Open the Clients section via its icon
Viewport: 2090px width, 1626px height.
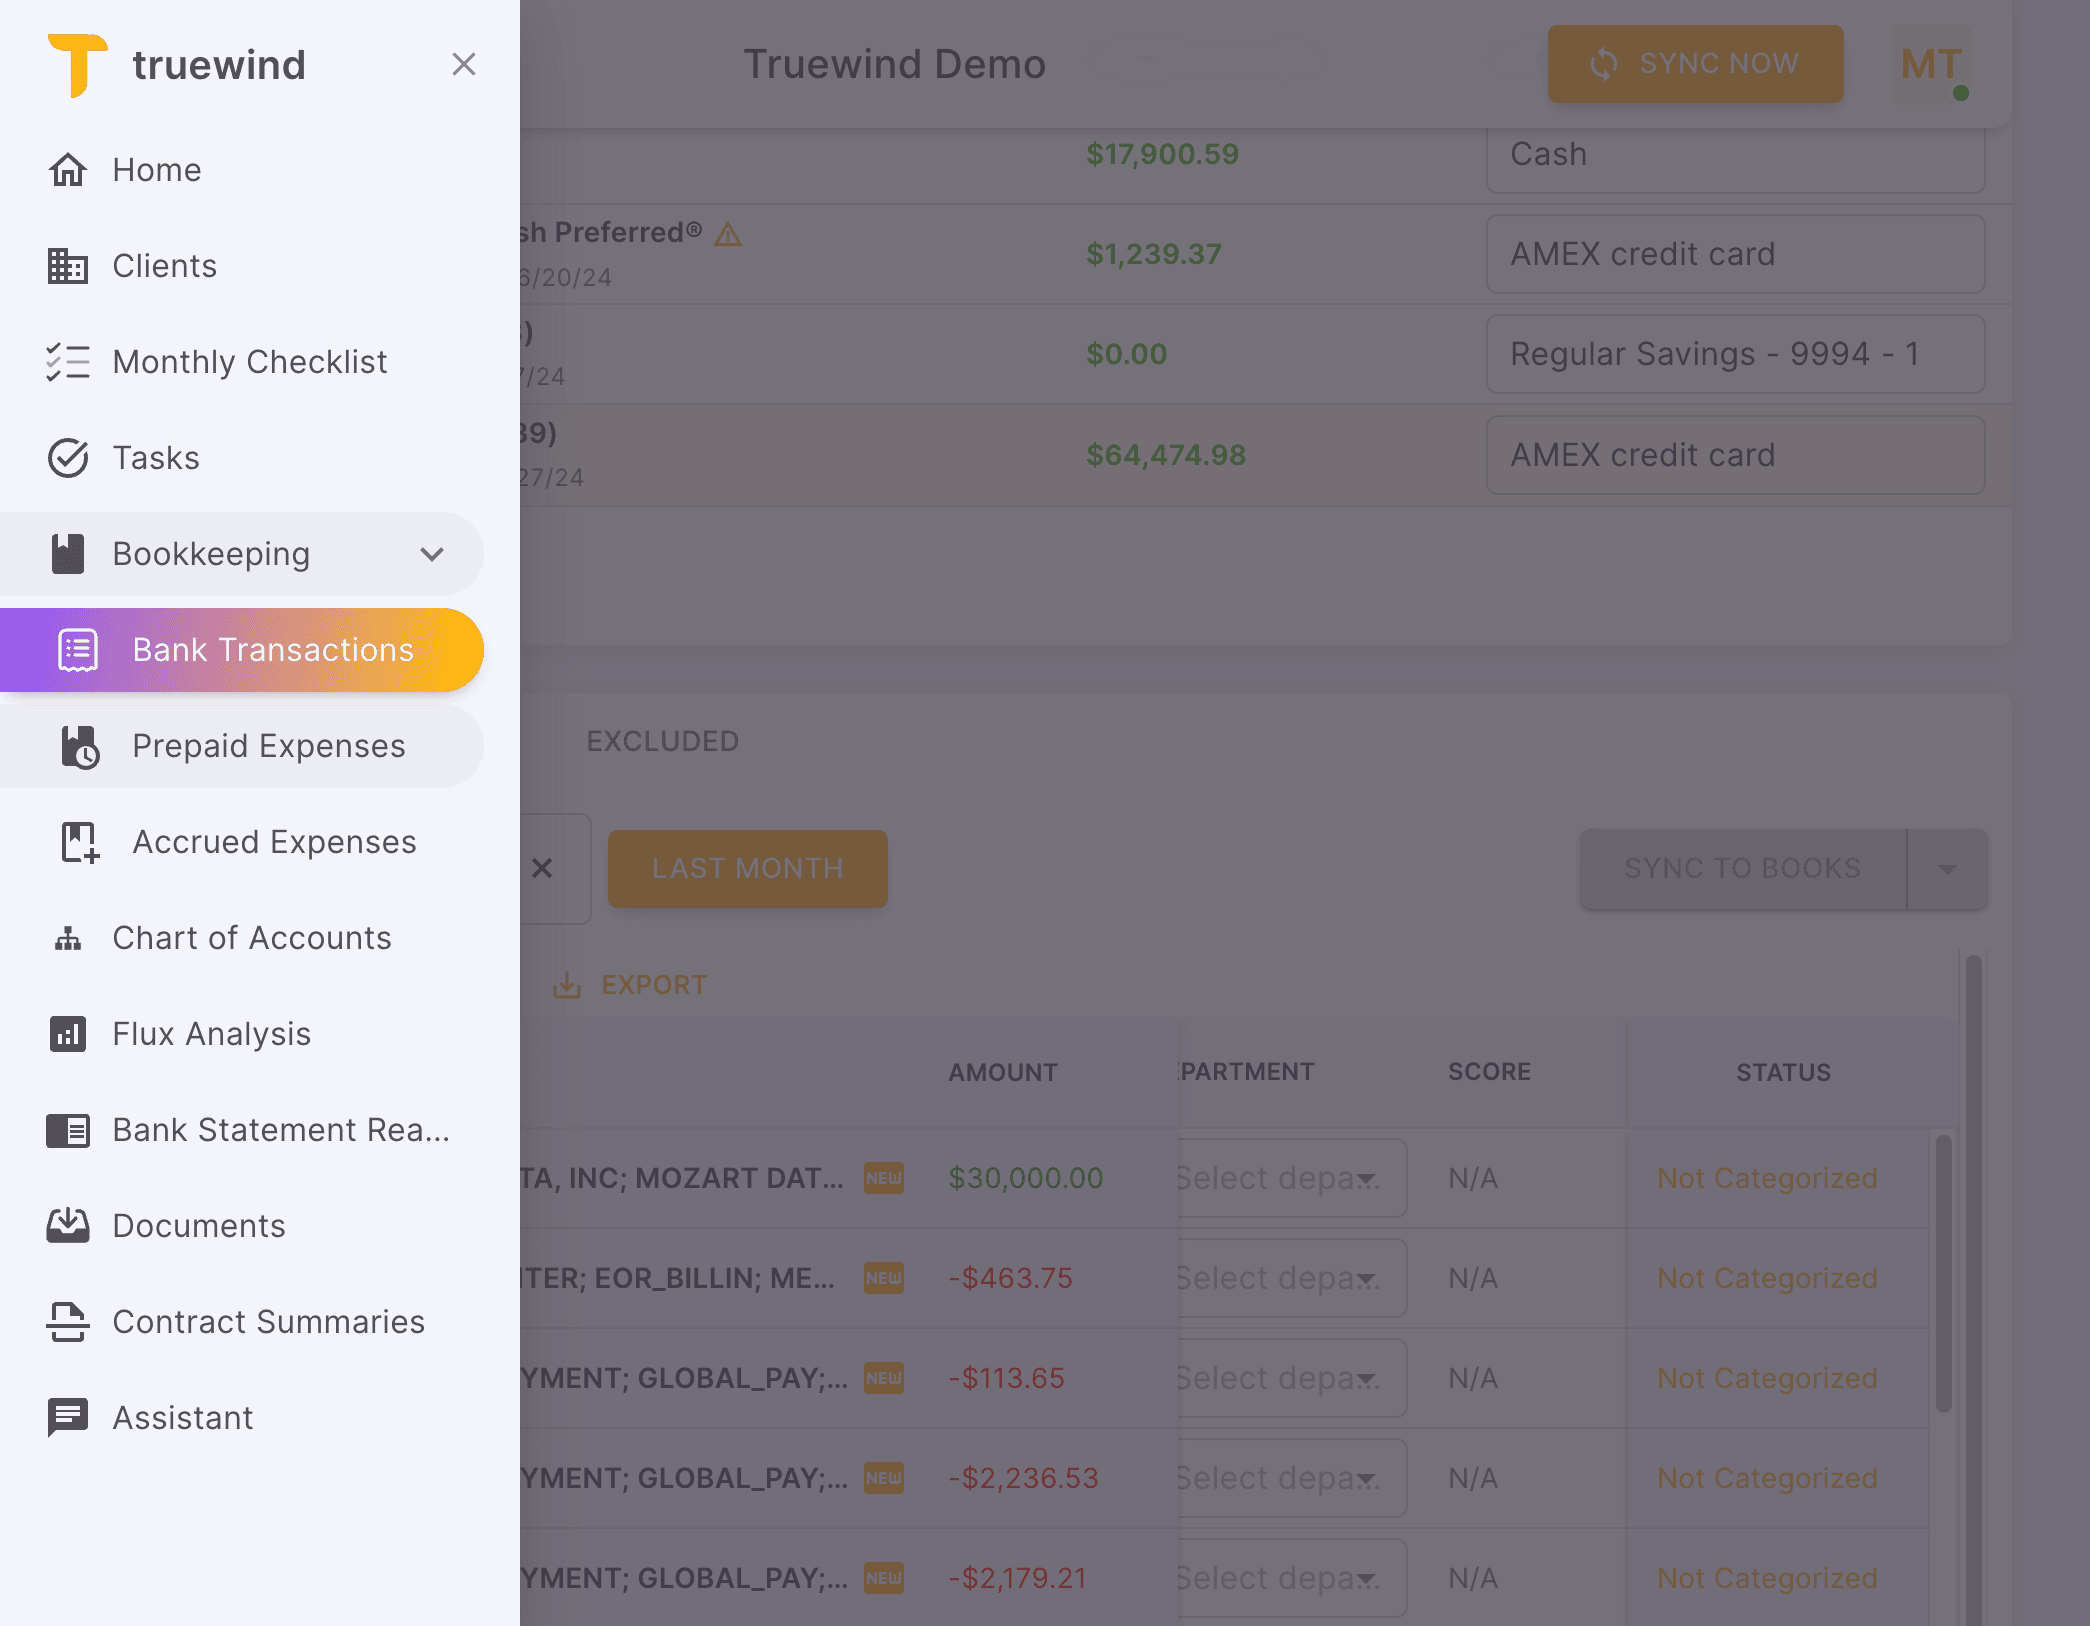(x=68, y=266)
